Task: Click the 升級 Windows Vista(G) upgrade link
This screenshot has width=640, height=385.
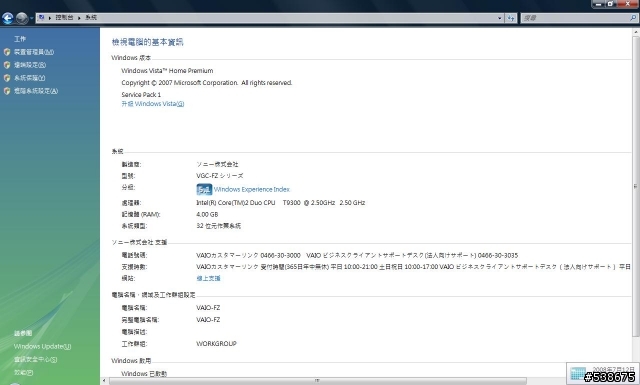Action: (x=153, y=104)
